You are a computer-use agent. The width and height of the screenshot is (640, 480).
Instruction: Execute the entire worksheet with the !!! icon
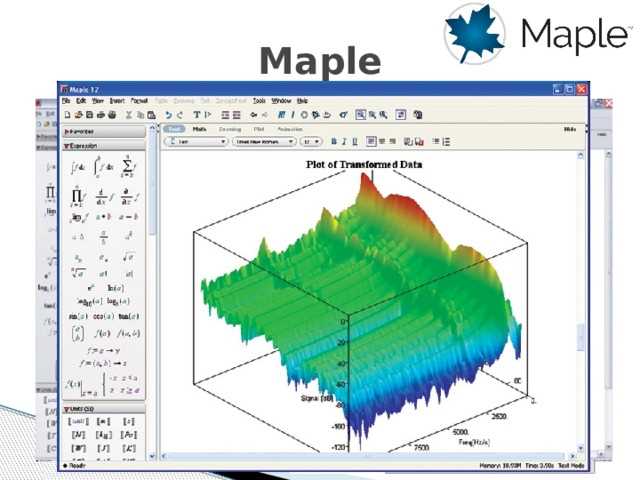[x=281, y=115]
